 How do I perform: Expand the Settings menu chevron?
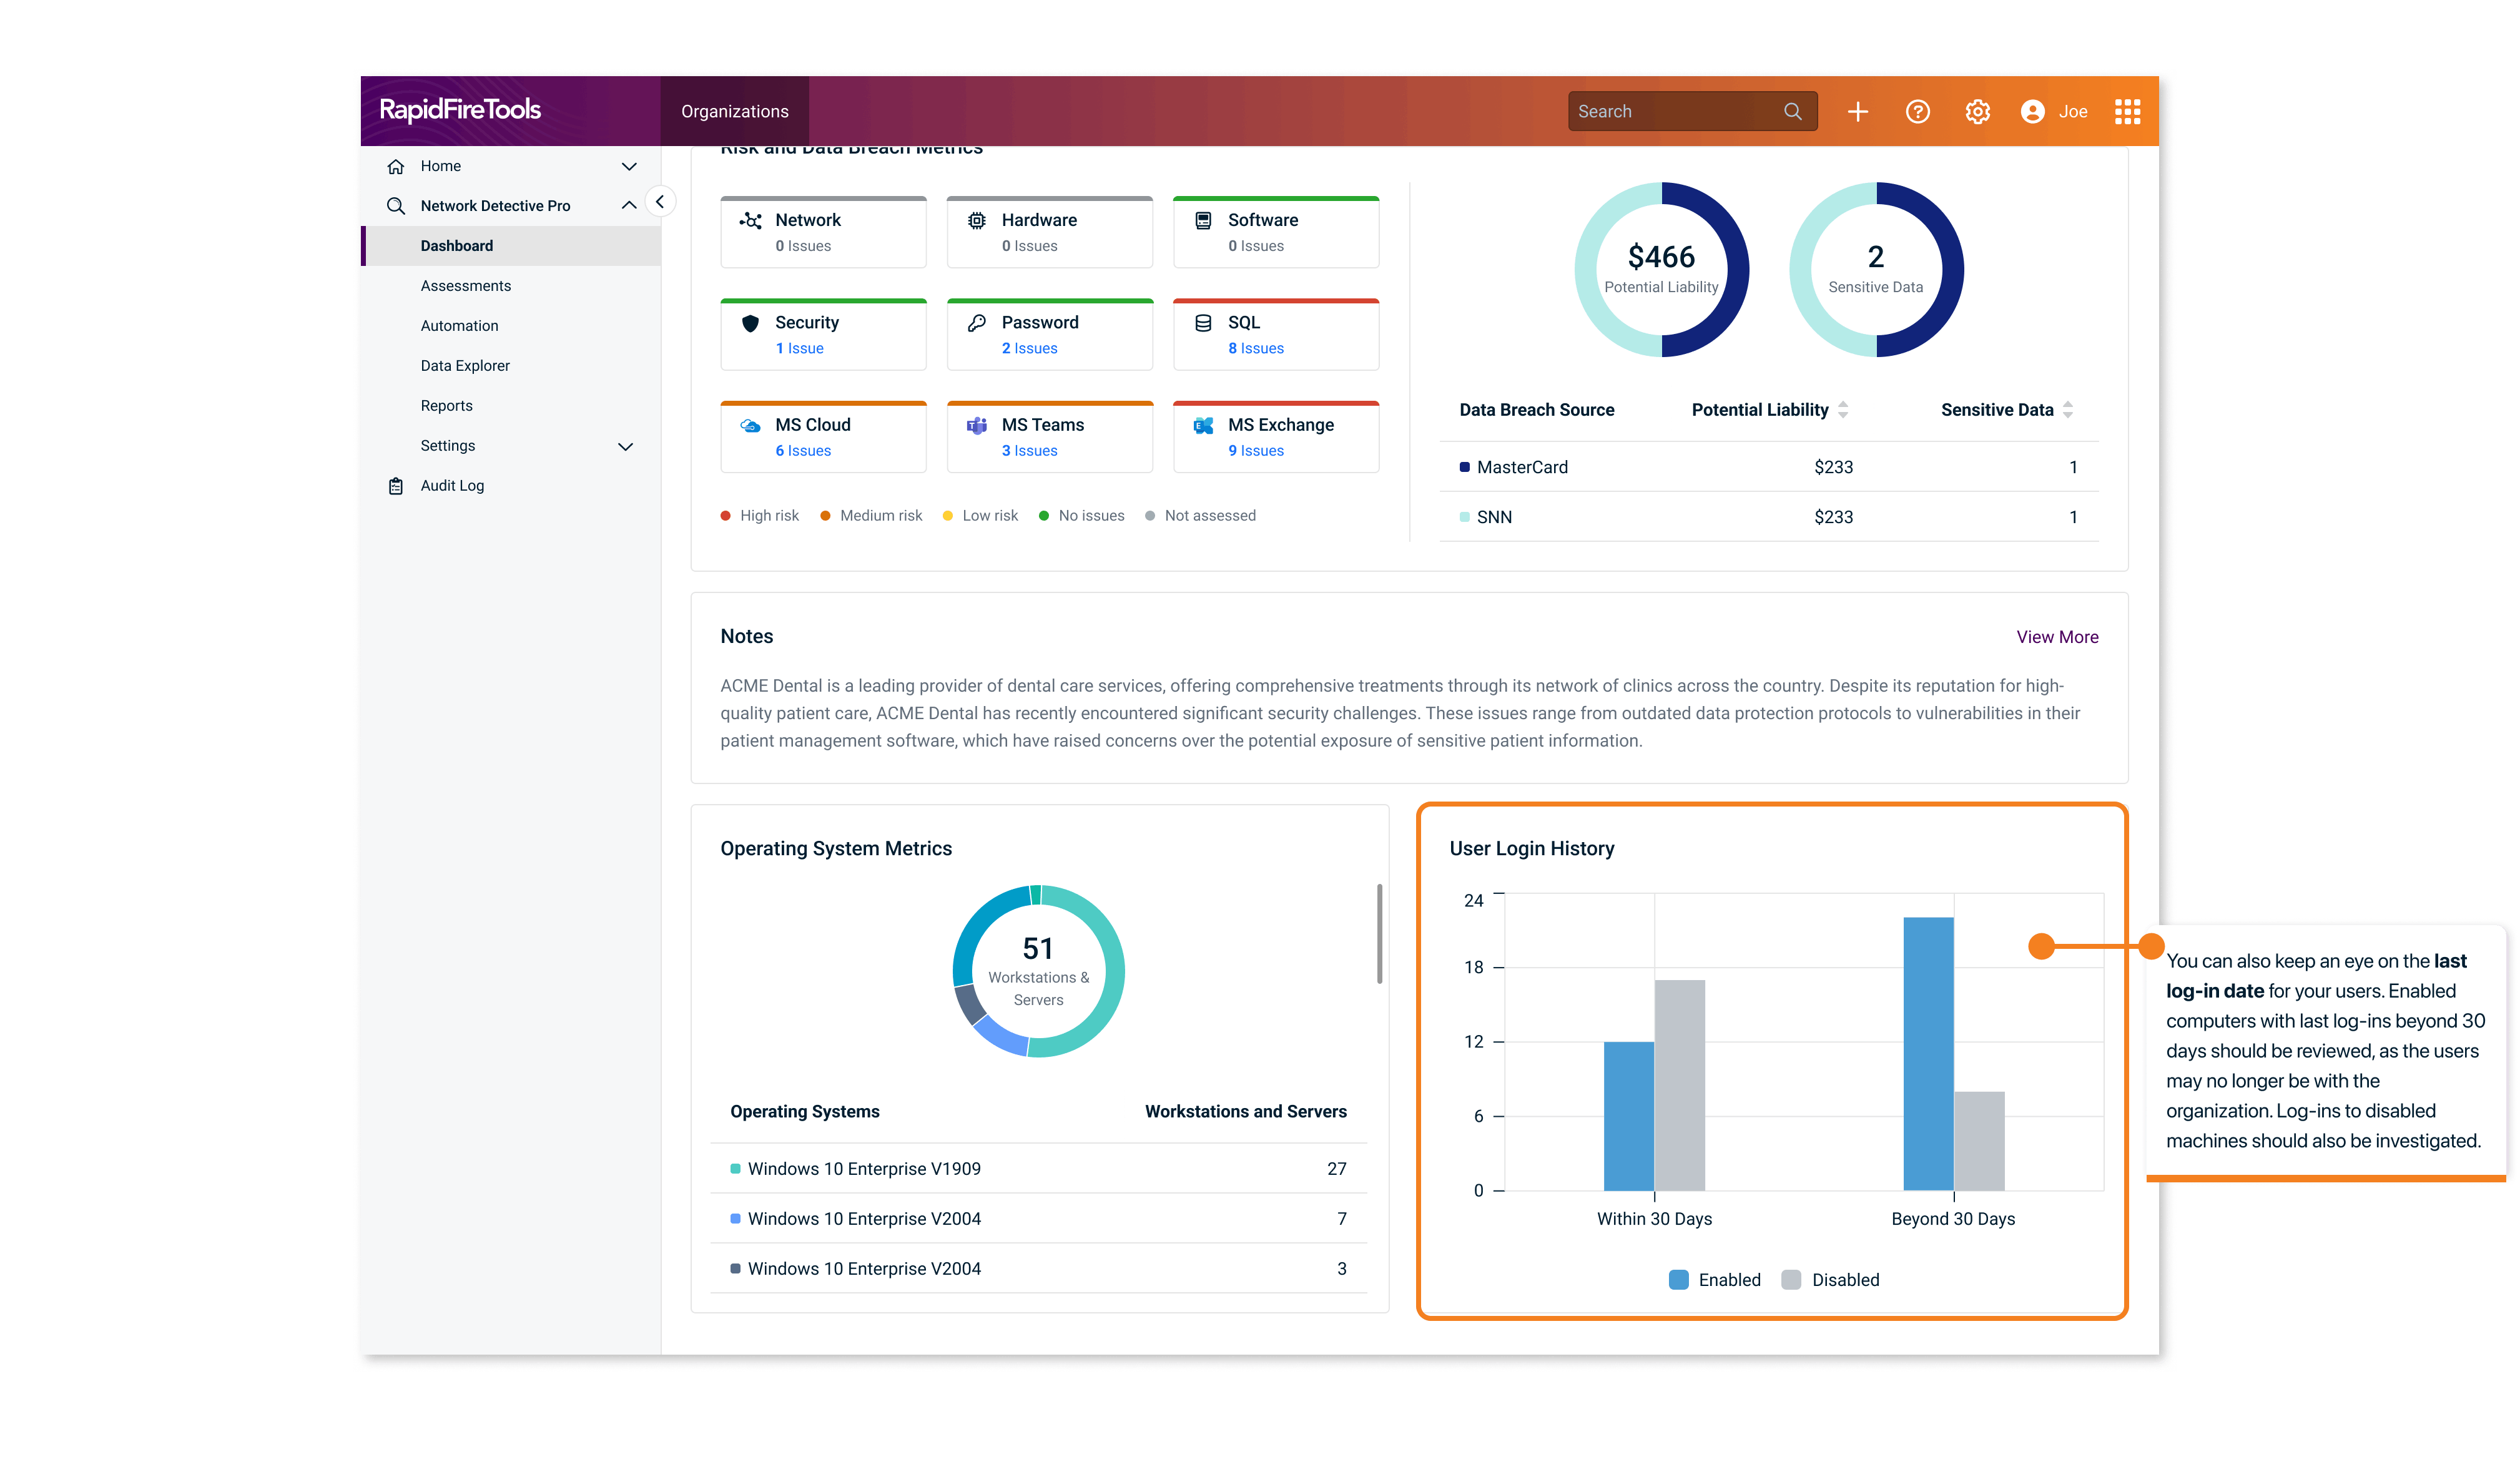tap(625, 446)
